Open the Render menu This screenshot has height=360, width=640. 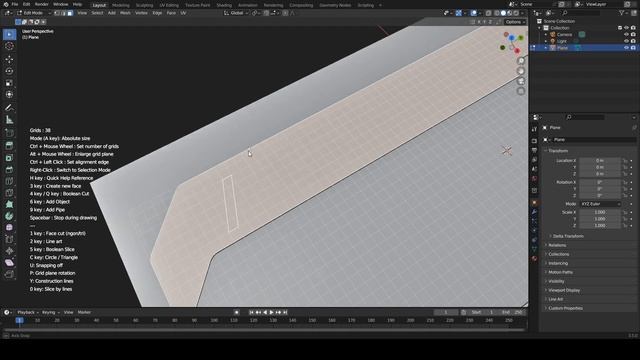coord(41,4)
